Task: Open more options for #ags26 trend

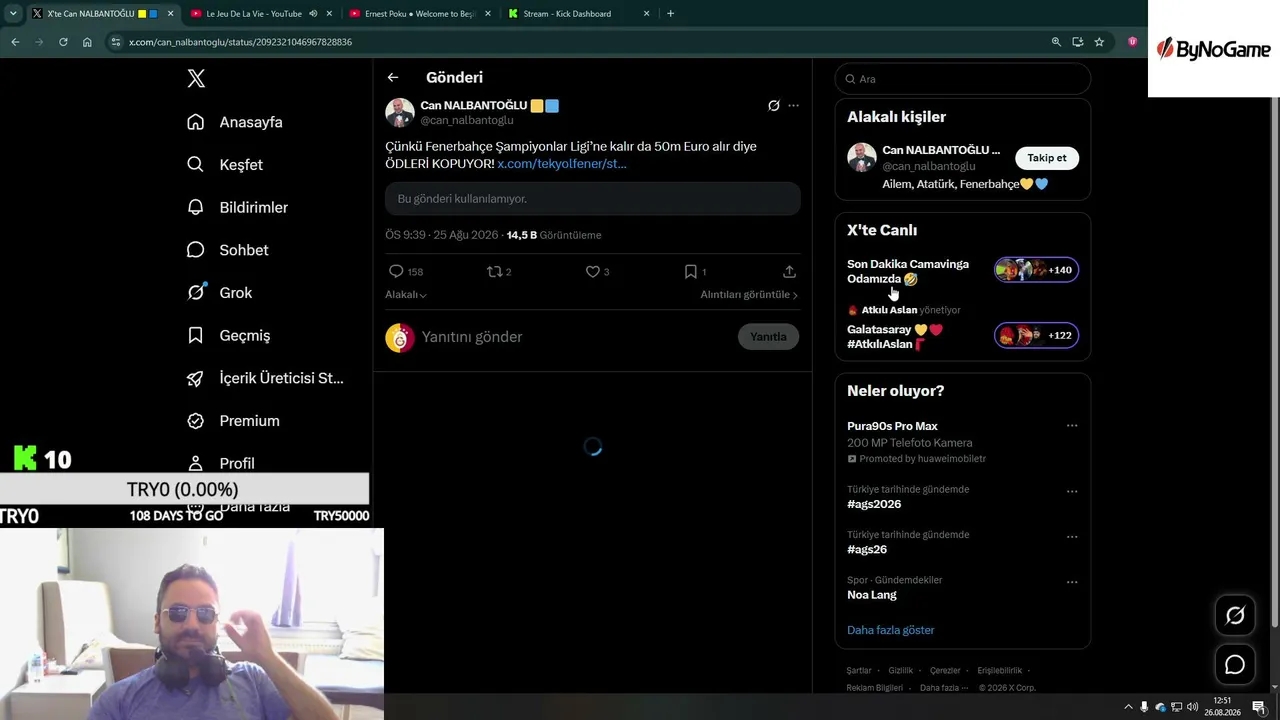Action: point(1072,536)
